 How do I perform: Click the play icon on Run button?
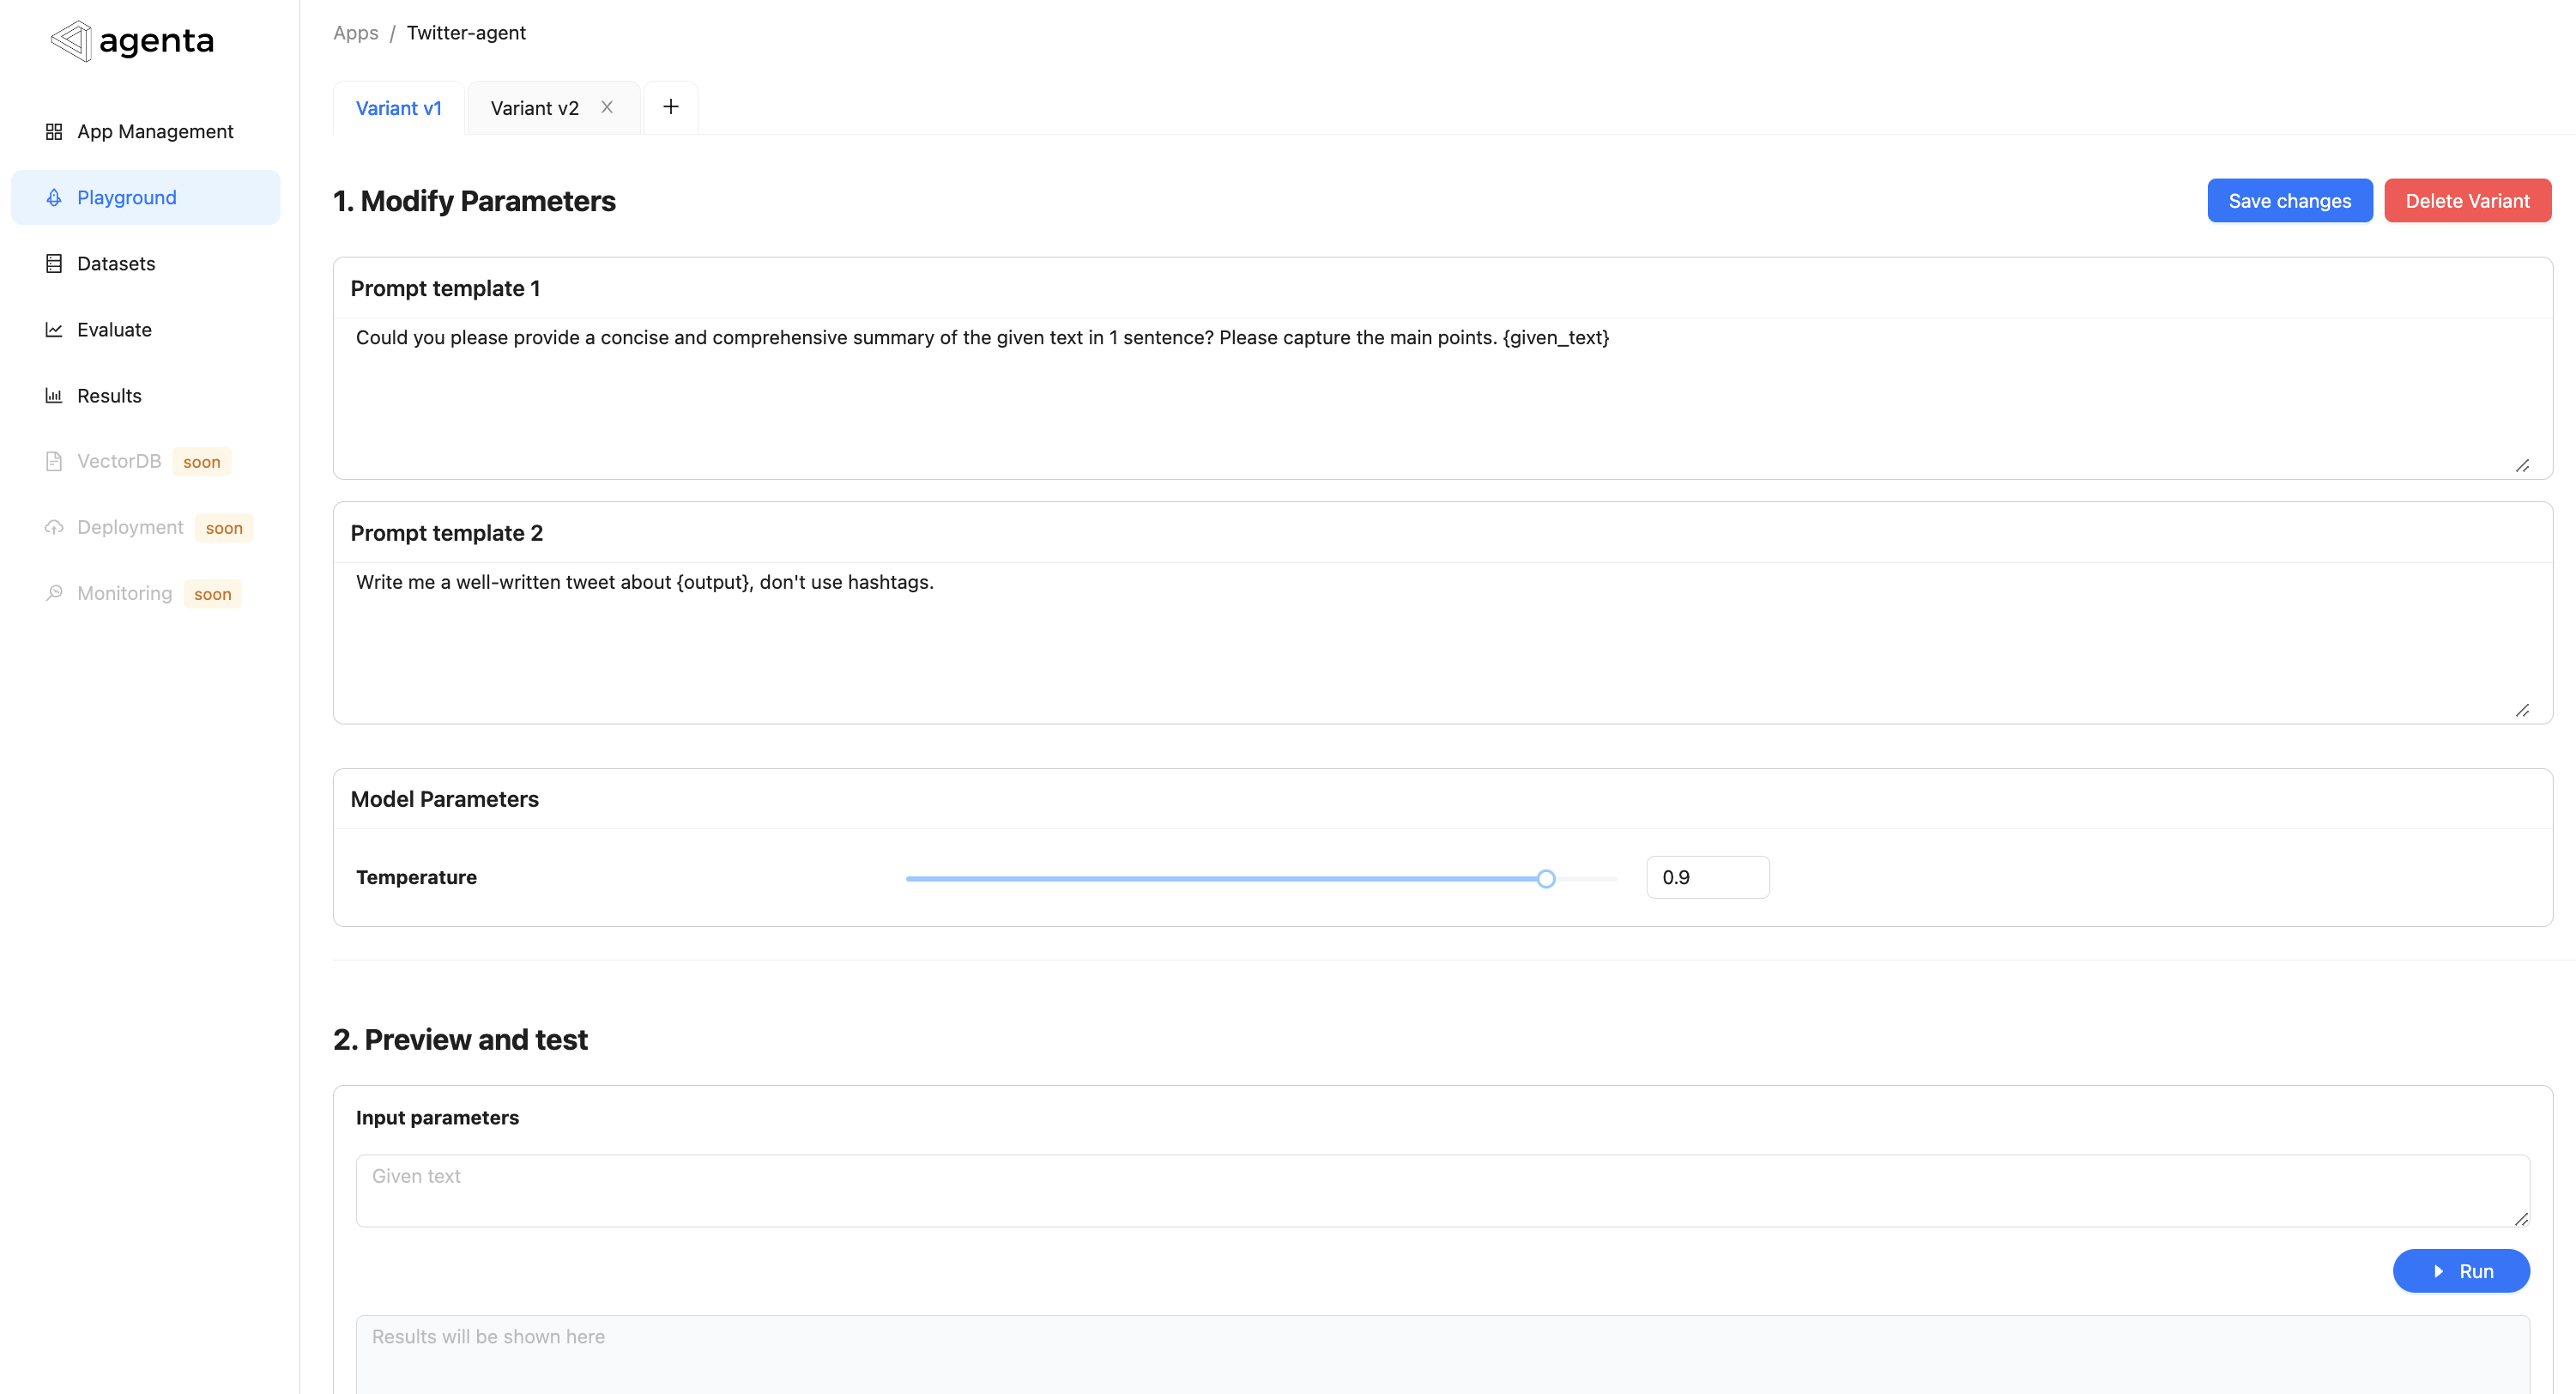click(2438, 1271)
